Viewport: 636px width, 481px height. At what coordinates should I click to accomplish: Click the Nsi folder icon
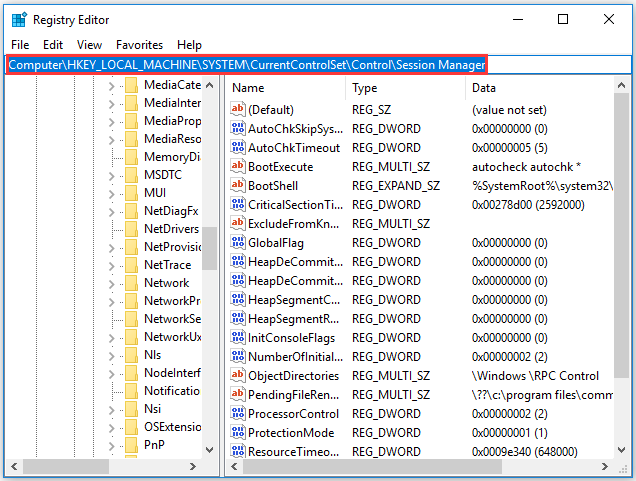[x=131, y=409]
